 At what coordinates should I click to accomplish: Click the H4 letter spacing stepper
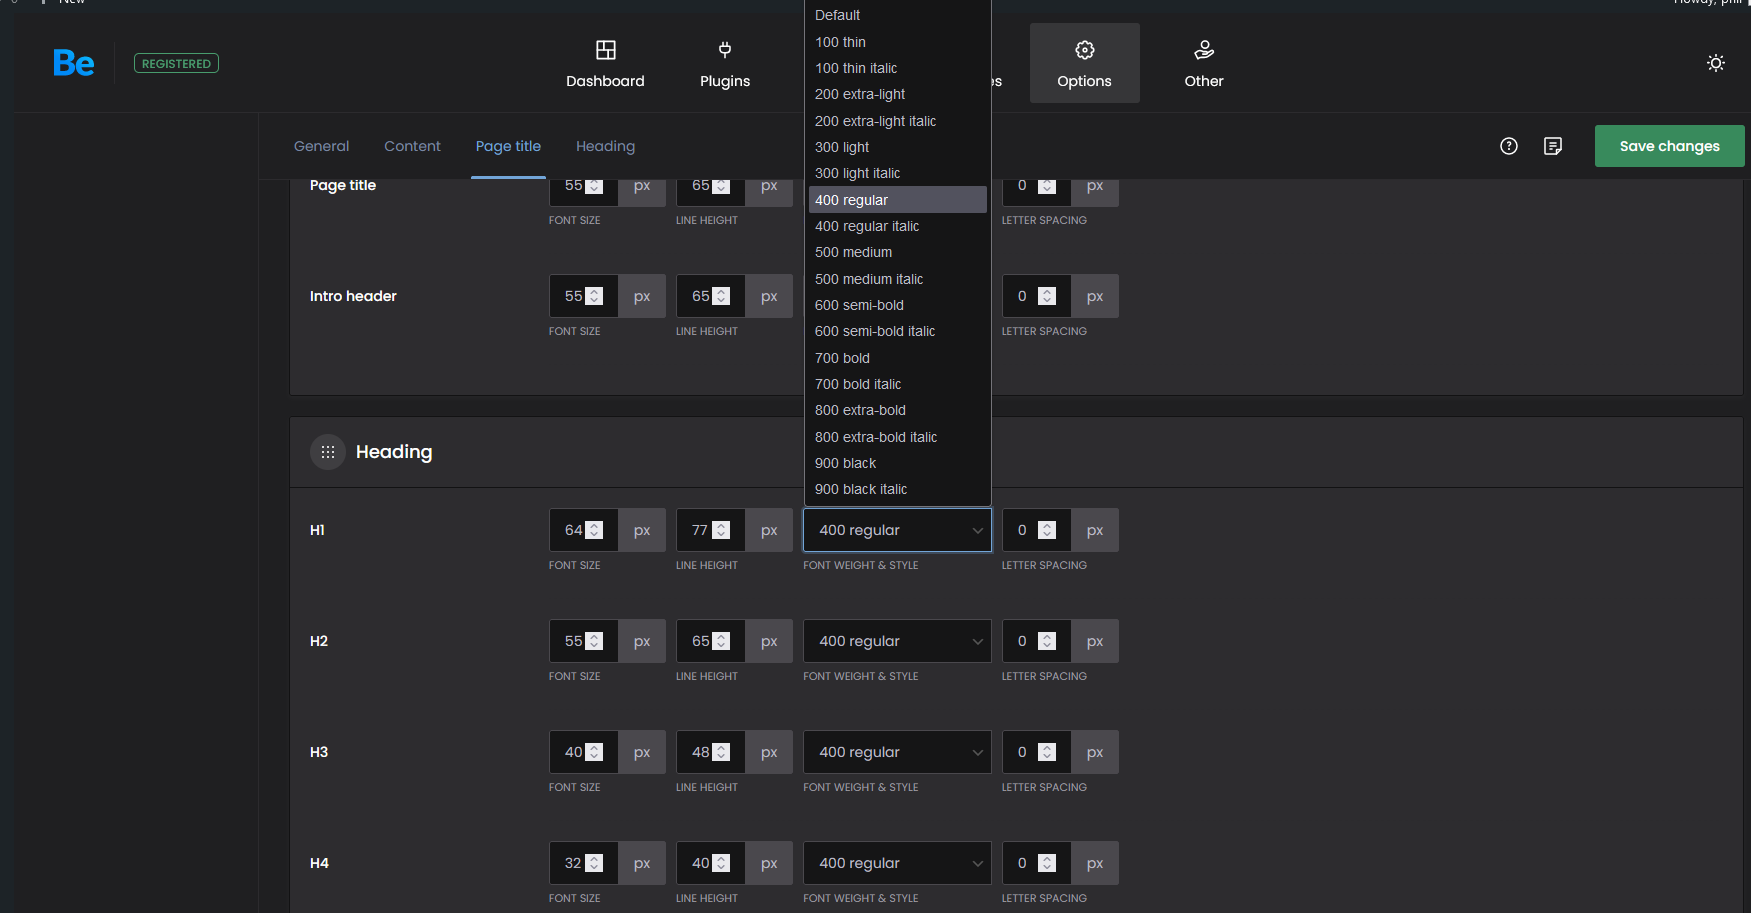point(1047,863)
